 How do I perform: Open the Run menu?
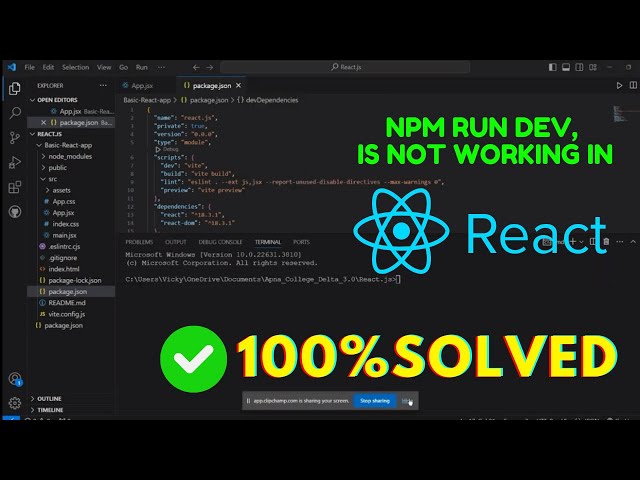[142, 67]
